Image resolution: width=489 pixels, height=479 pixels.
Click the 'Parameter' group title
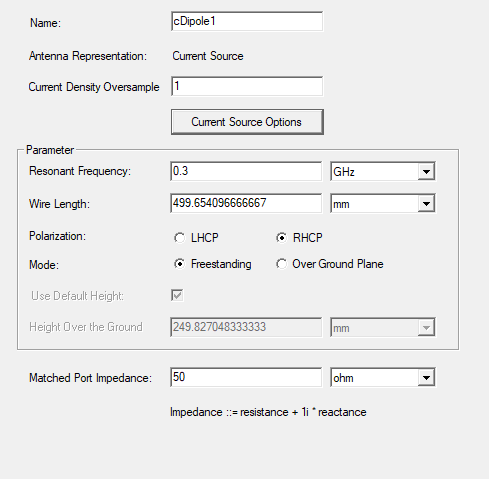(x=50, y=150)
